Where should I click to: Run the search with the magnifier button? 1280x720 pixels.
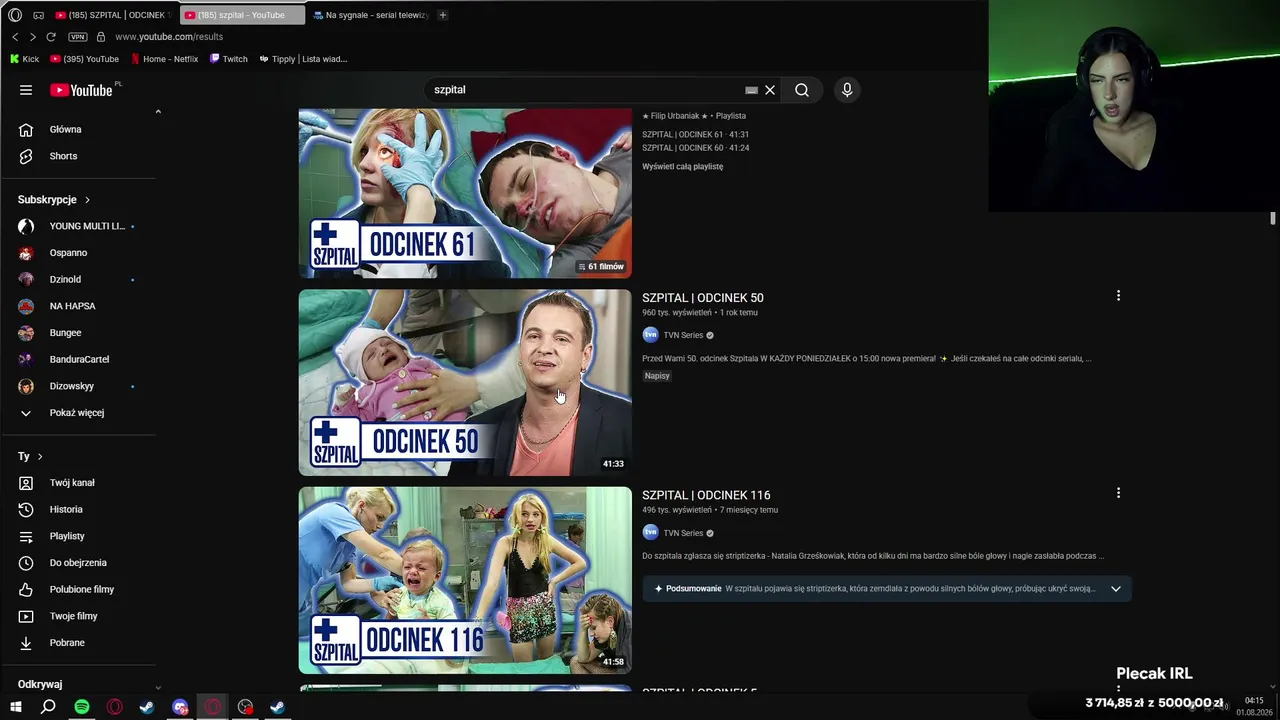(802, 90)
